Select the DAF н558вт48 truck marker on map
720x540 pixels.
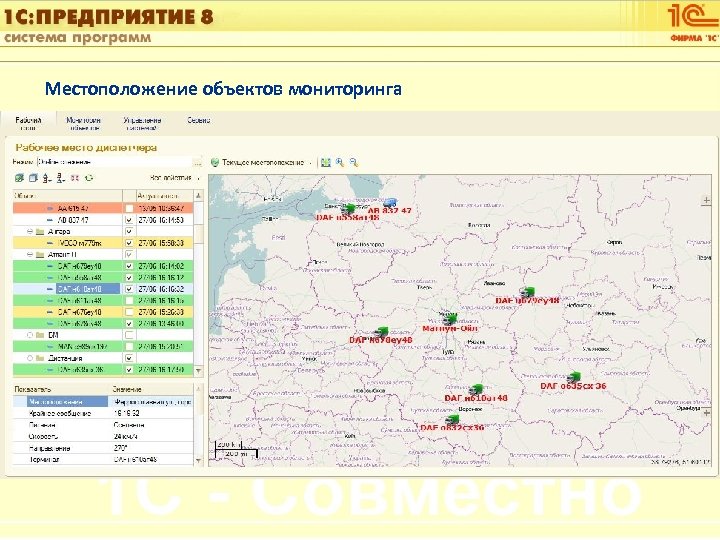(349, 208)
